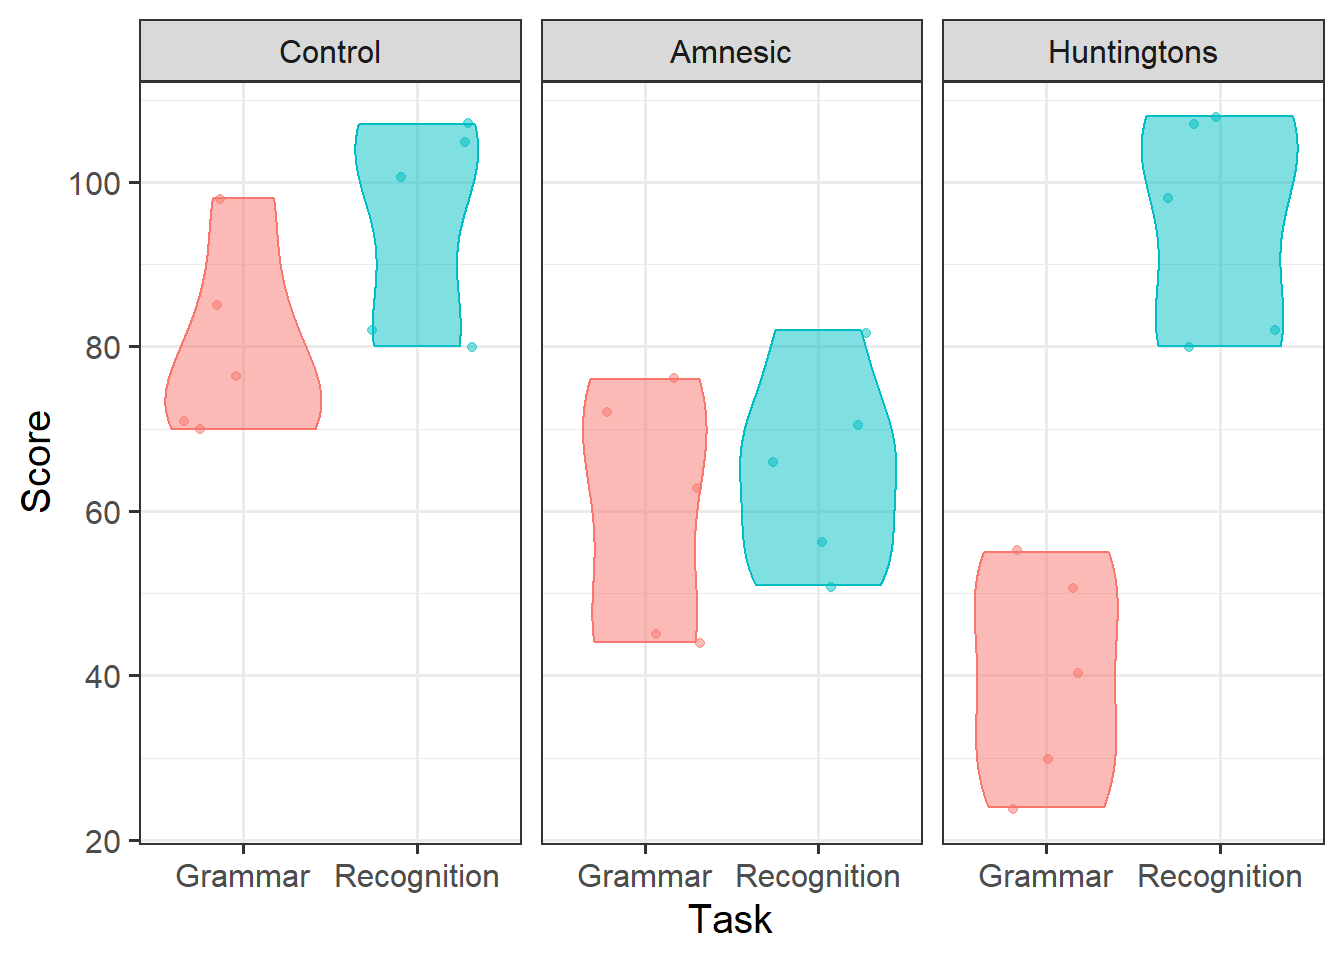The image size is (1344, 960).
Task: Click the Huntingtons facet header
Action: pos(1132,52)
